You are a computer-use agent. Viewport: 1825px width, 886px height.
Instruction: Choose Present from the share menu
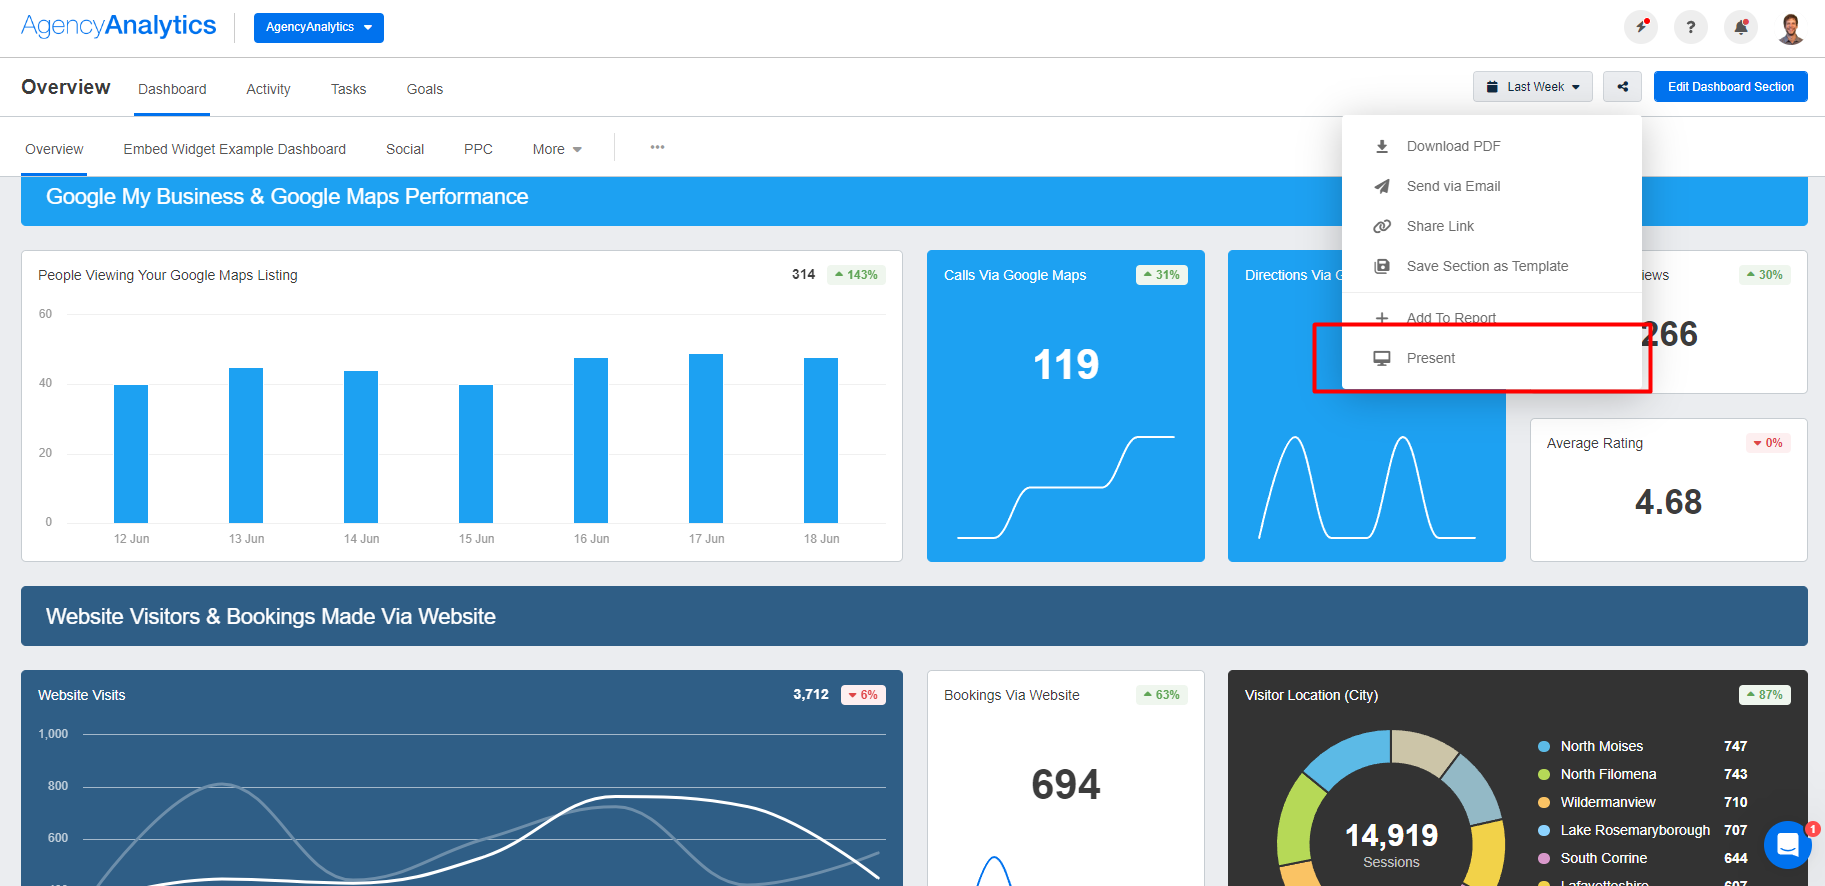pos(1492,358)
